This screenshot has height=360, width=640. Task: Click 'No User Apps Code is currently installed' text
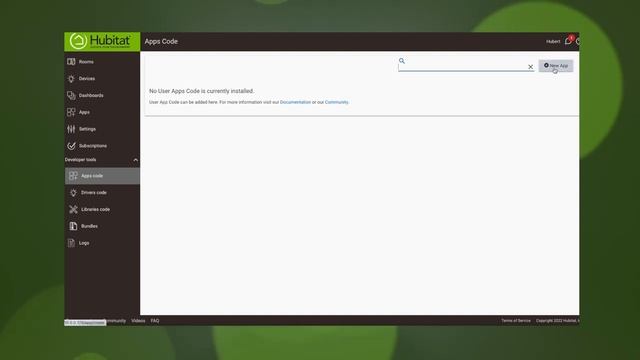pyautogui.click(x=201, y=91)
